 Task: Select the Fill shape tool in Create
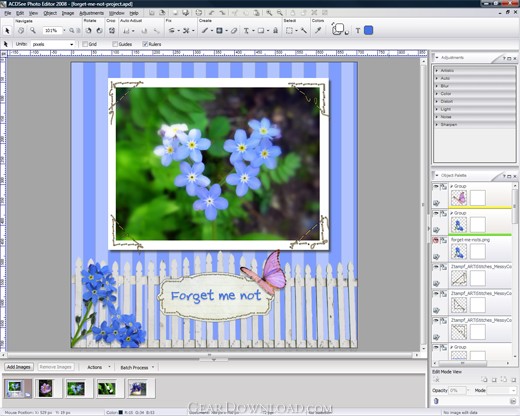tap(219, 31)
